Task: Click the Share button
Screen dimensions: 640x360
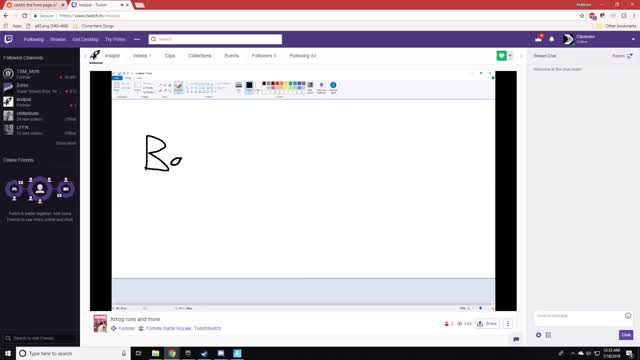Action: point(487,324)
